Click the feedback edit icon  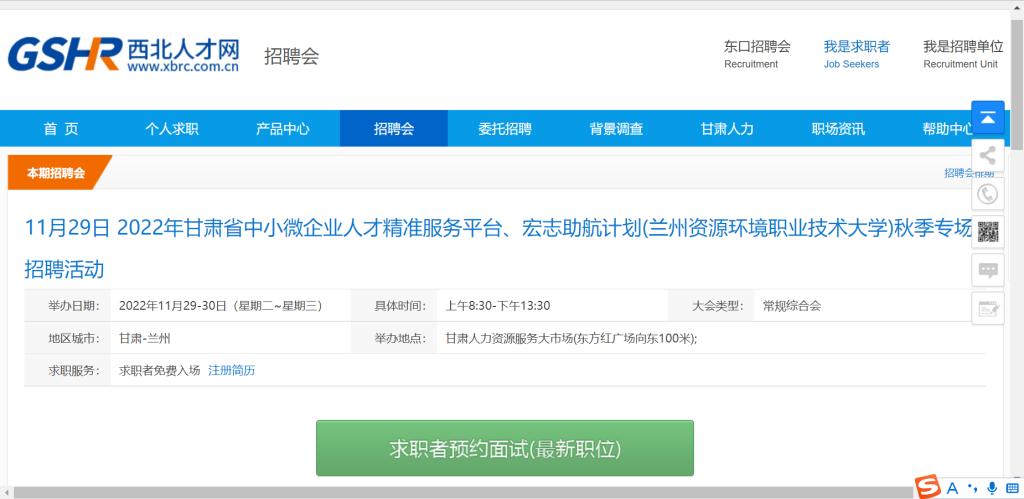pos(987,308)
